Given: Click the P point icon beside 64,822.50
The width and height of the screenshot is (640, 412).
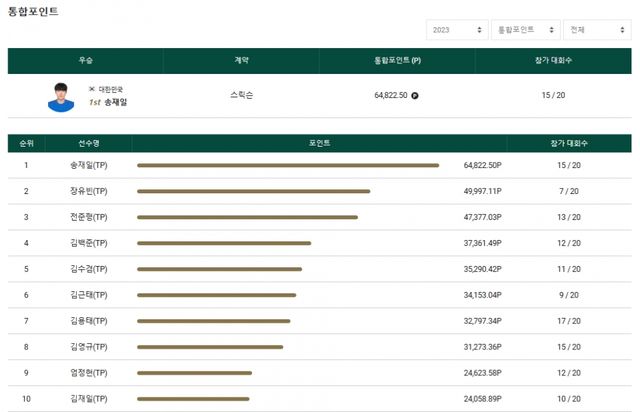Looking at the screenshot, I should [x=415, y=96].
